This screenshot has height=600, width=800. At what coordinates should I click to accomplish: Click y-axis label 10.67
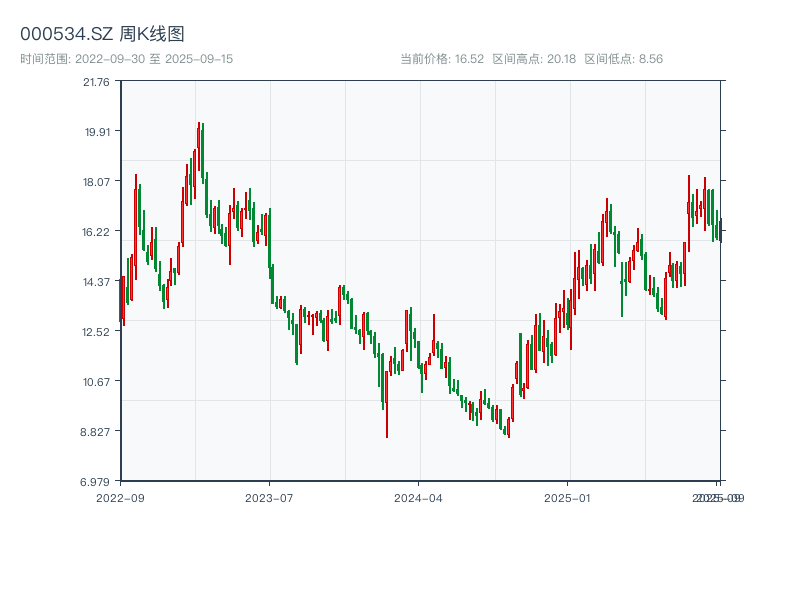pyautogui.click(x=96, y=382)
